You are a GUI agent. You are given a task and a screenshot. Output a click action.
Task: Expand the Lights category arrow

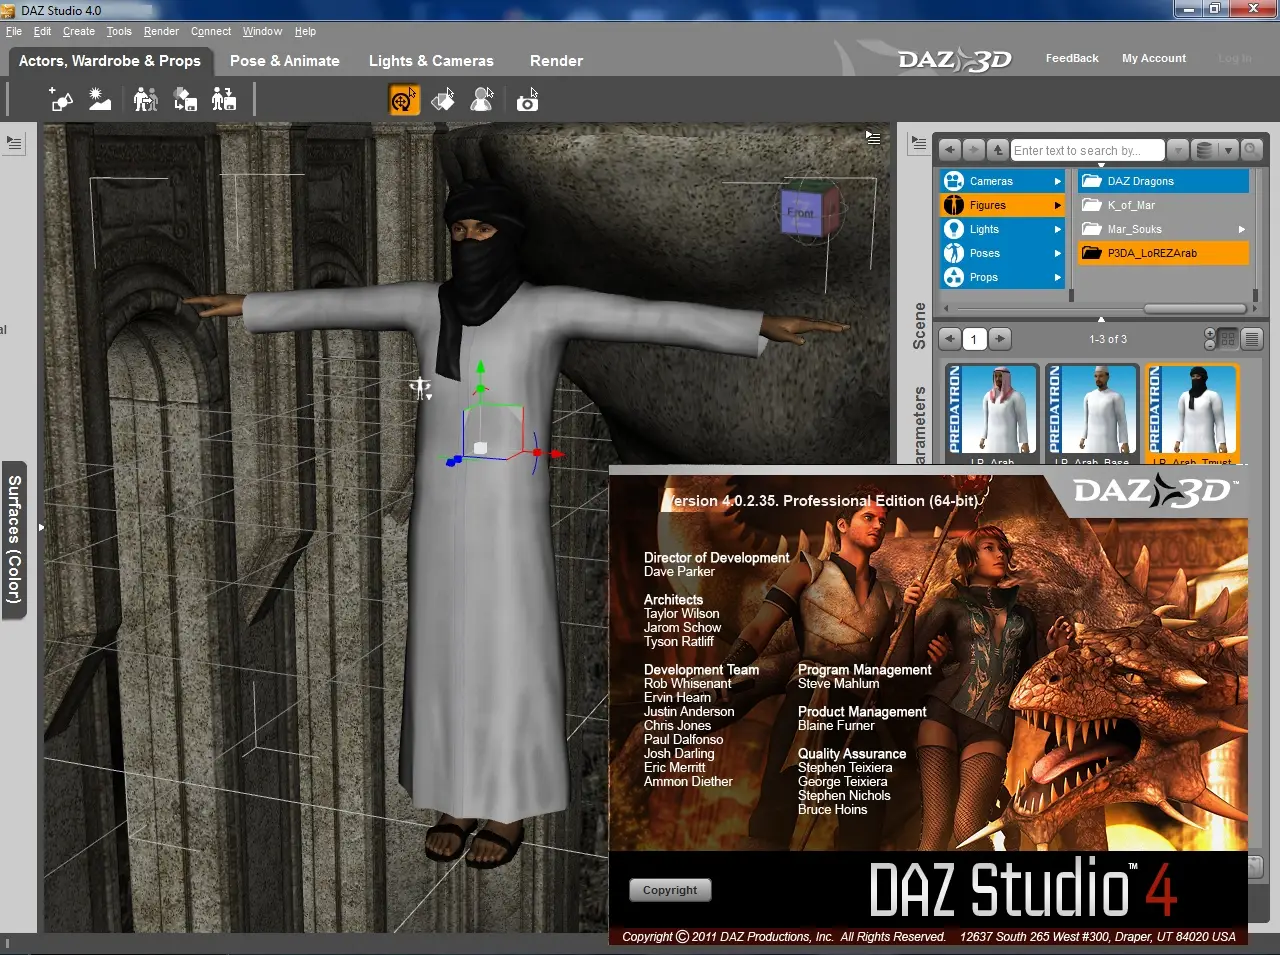pos(1057,229)
